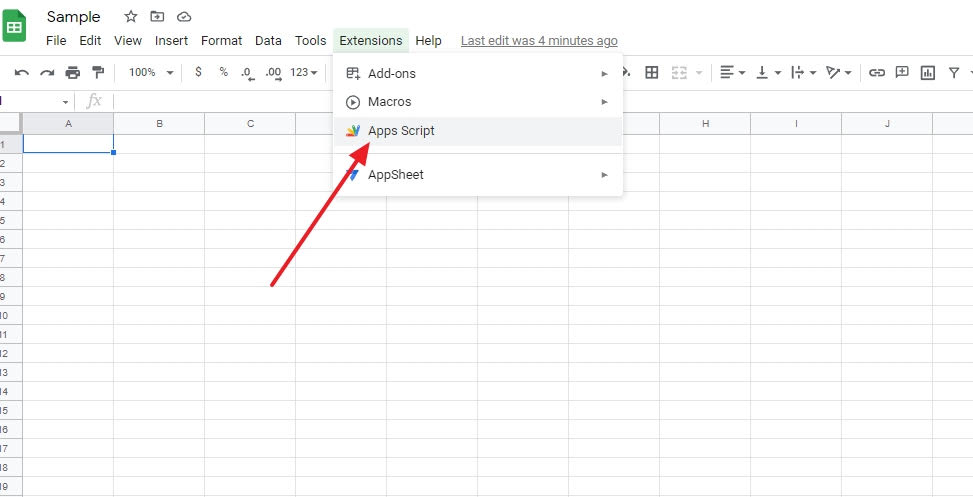Open the Borders tool
Viewport: 973px width, 497px height.
pyautogui.click(x=652, y=72)
